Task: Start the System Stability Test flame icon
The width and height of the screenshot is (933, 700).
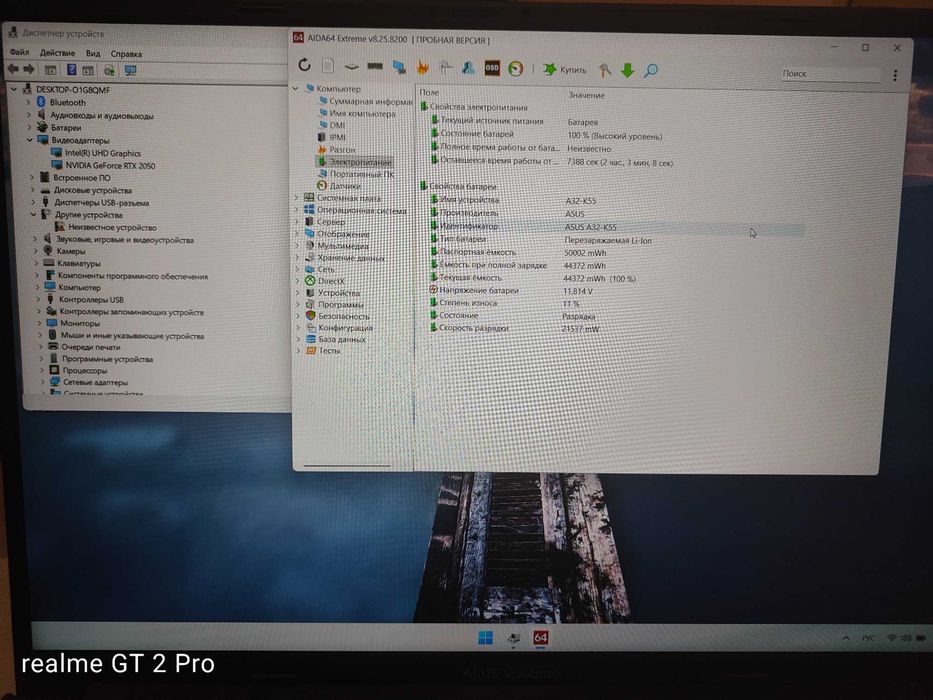Action: (422, 68)
